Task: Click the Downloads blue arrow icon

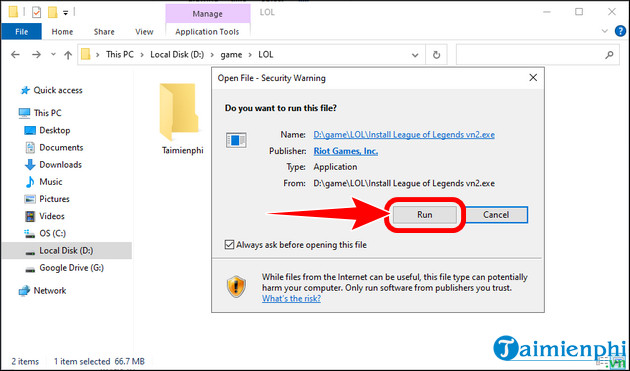Action: pyautogui.click(x=30, y=165)
